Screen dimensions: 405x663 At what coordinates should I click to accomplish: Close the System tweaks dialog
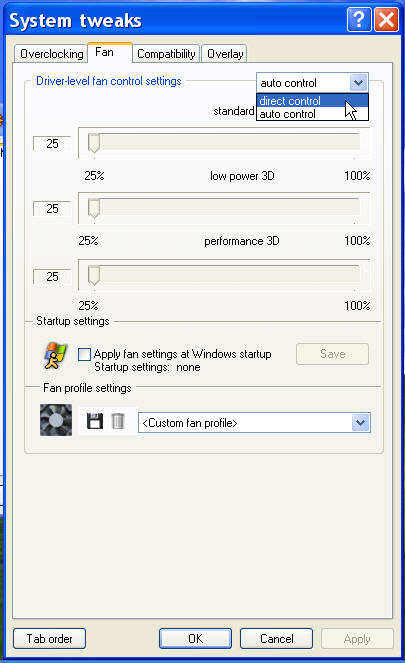[x=386, y=19]
